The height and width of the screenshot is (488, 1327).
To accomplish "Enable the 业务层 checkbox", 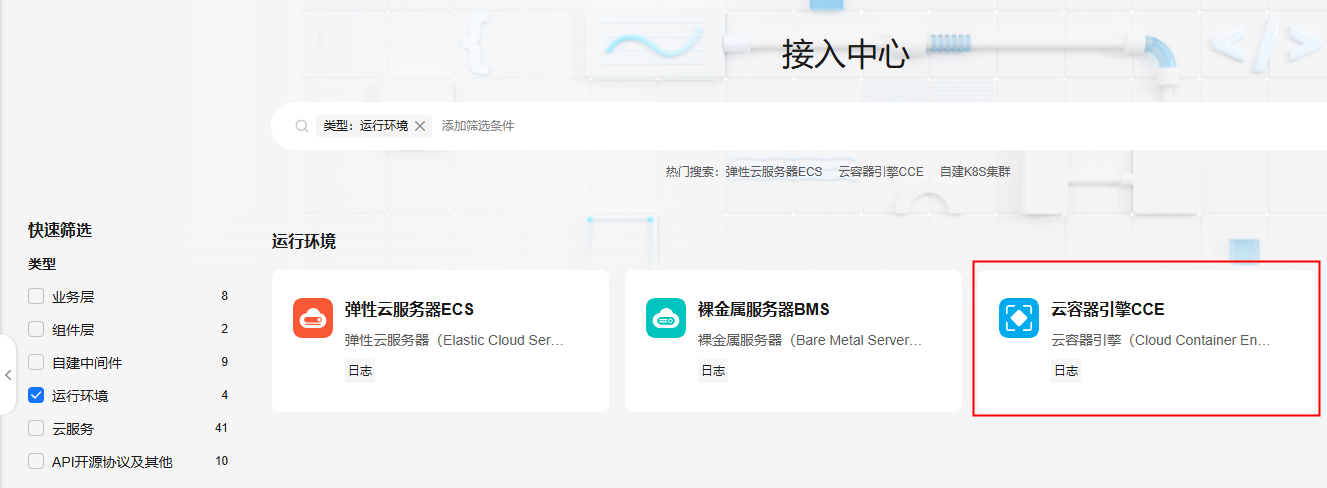I will [36, 296].
